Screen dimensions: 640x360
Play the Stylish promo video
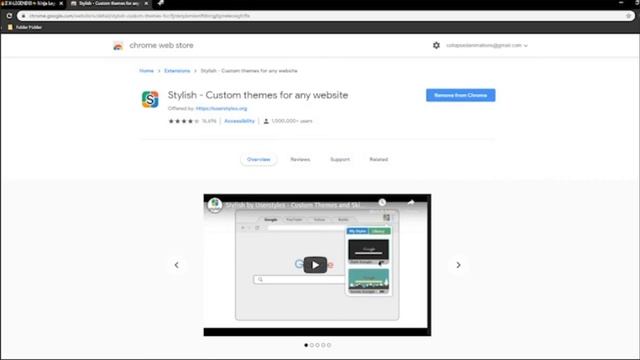pyautogui.click(x=315, y=265)
